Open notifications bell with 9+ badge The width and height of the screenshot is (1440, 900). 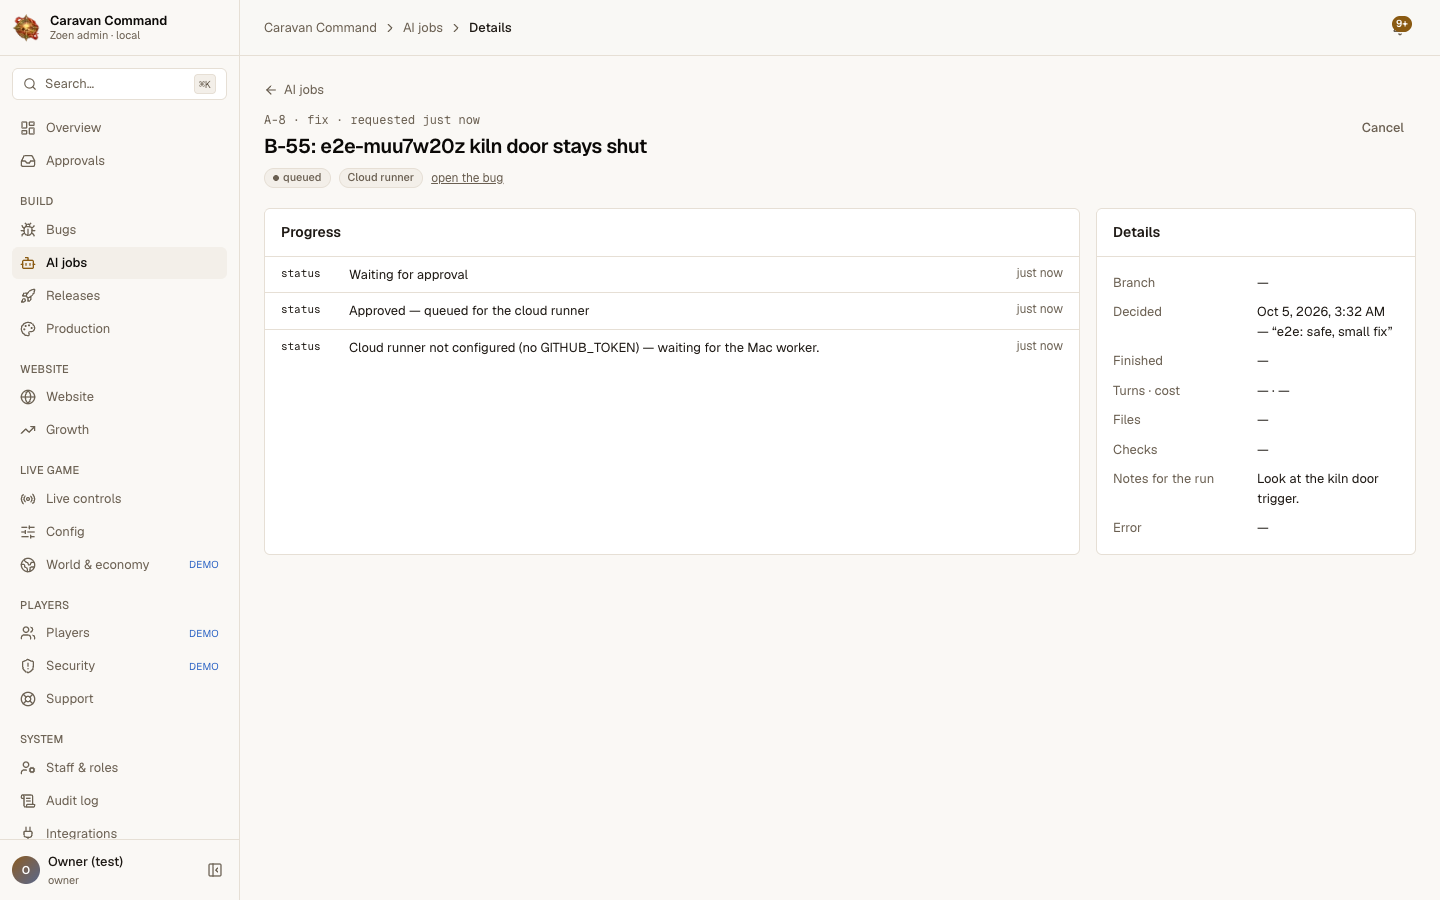(1401, 26)
